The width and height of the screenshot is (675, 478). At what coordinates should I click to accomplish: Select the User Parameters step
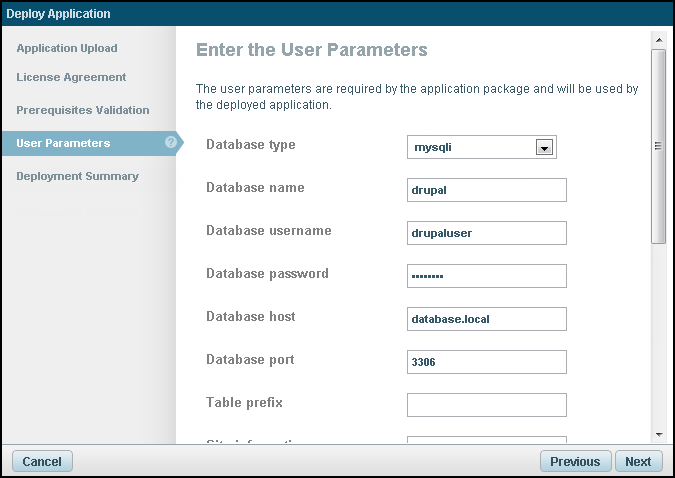[63, 143]
